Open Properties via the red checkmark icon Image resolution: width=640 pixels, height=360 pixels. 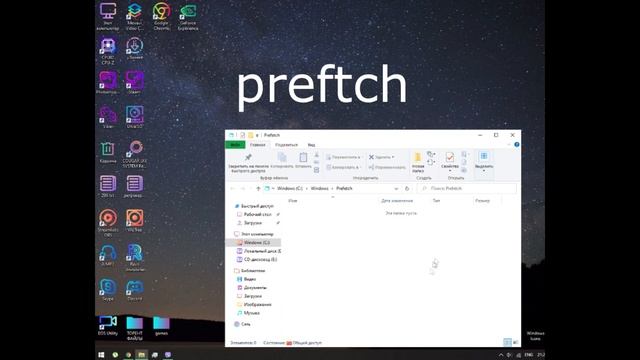pyautogui.click(x=450, y=157)
